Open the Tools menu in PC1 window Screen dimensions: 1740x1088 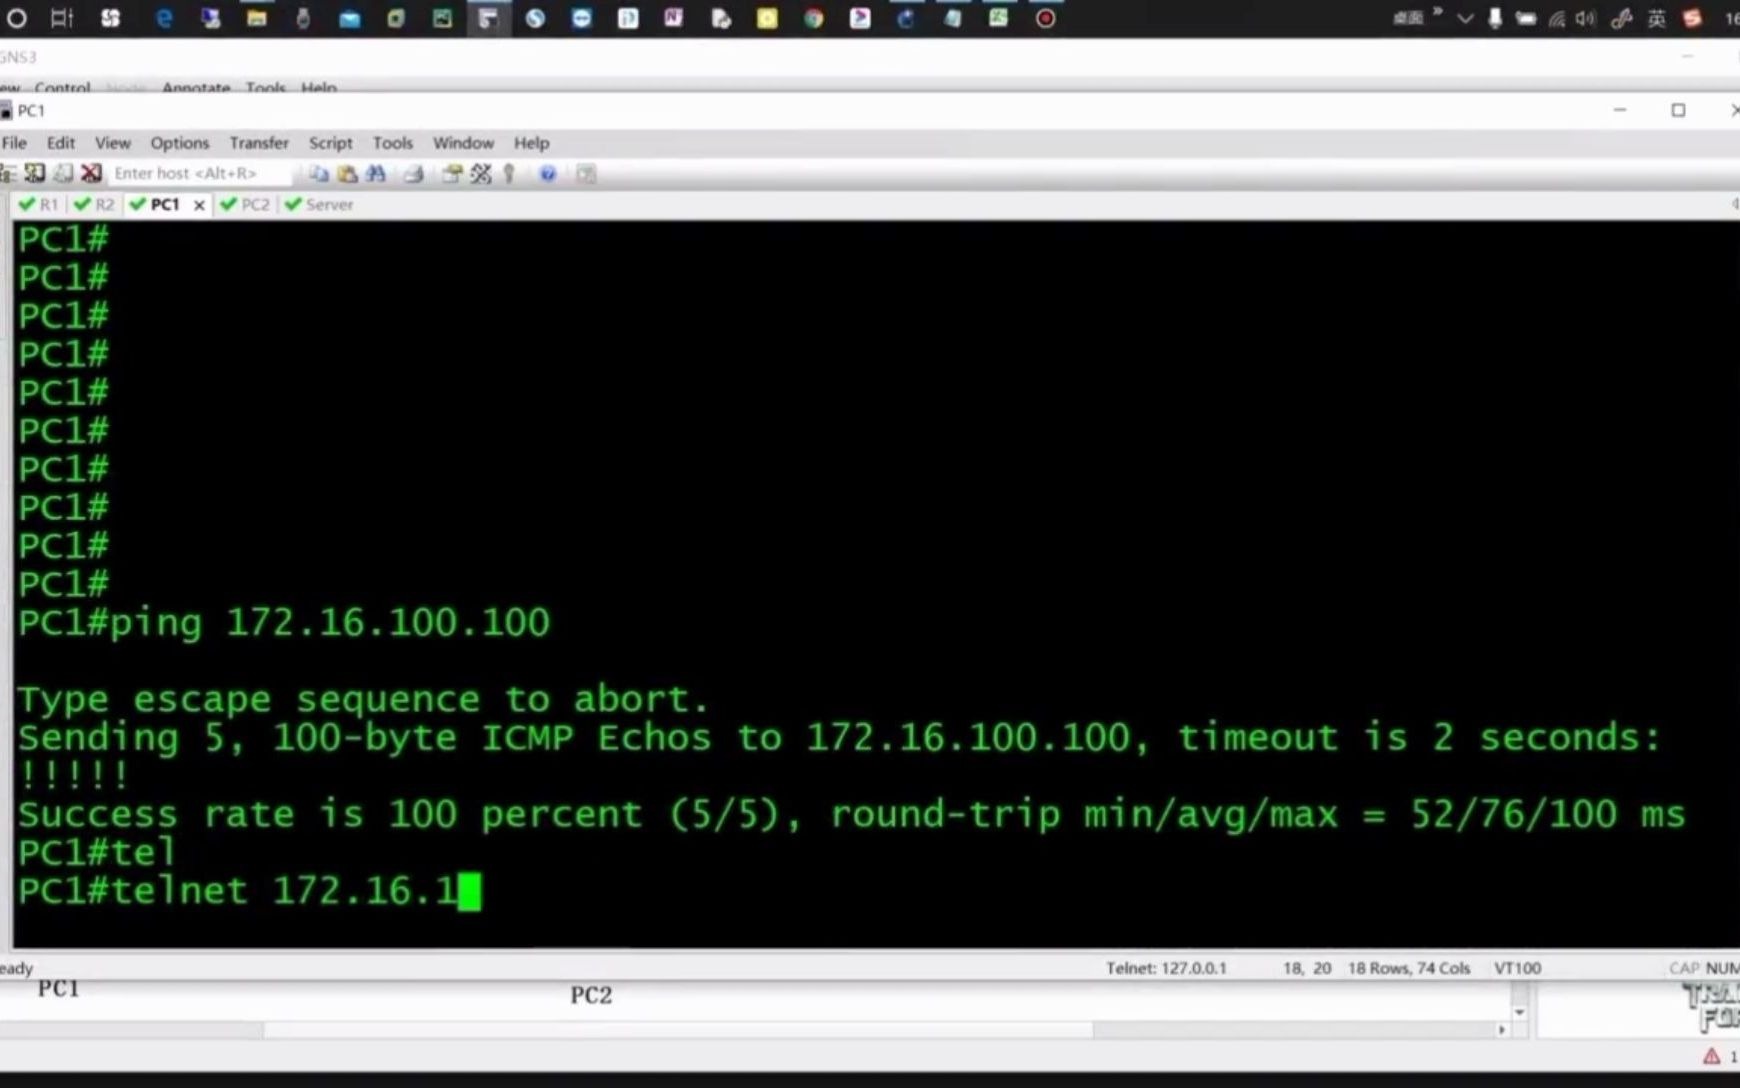tap(393, 143)
